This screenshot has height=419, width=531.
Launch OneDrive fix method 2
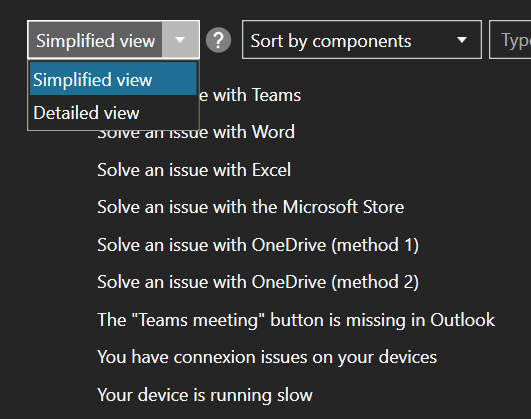[258, 282]
